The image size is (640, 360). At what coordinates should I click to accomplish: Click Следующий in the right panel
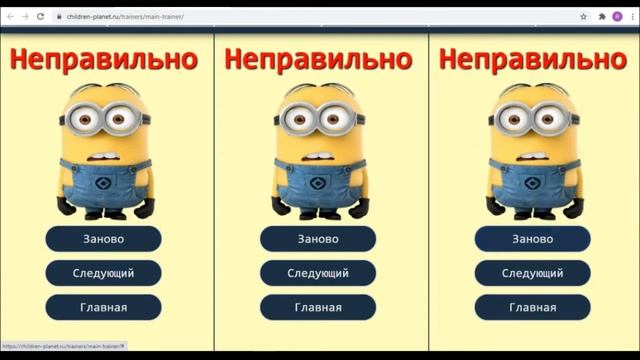point(533,273)
